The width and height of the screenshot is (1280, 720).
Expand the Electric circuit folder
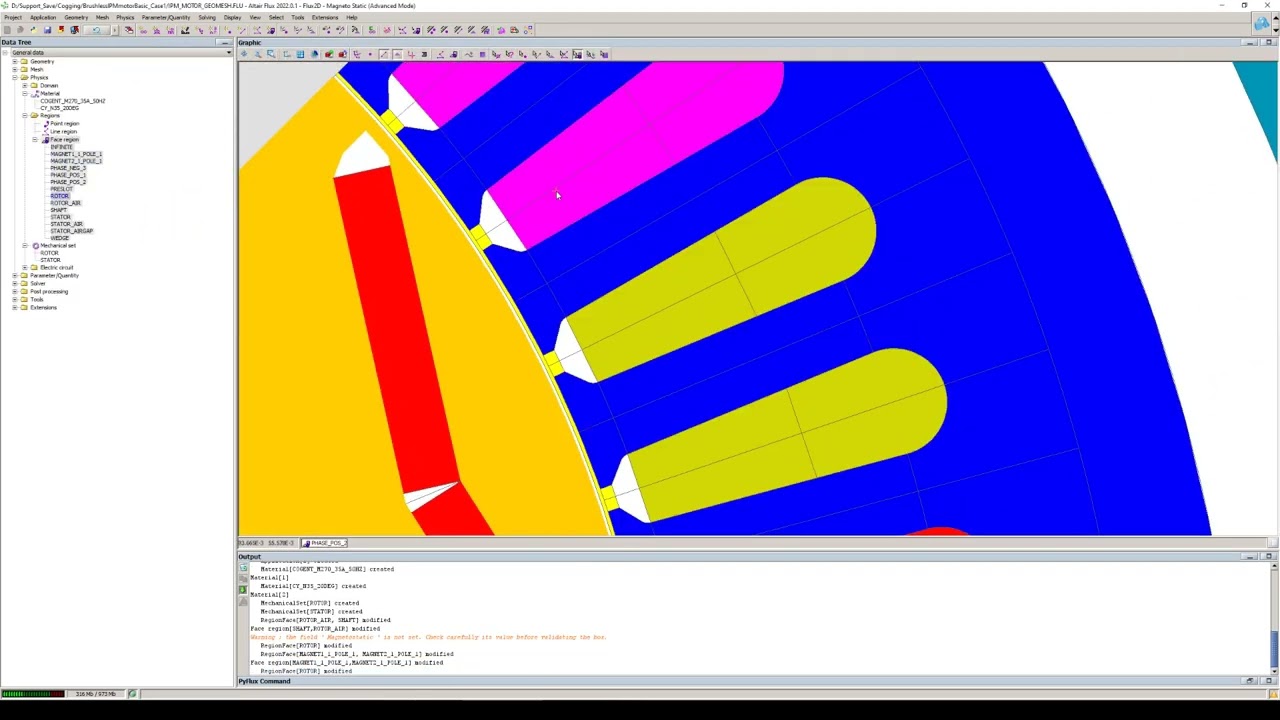(x=25, y=268)
